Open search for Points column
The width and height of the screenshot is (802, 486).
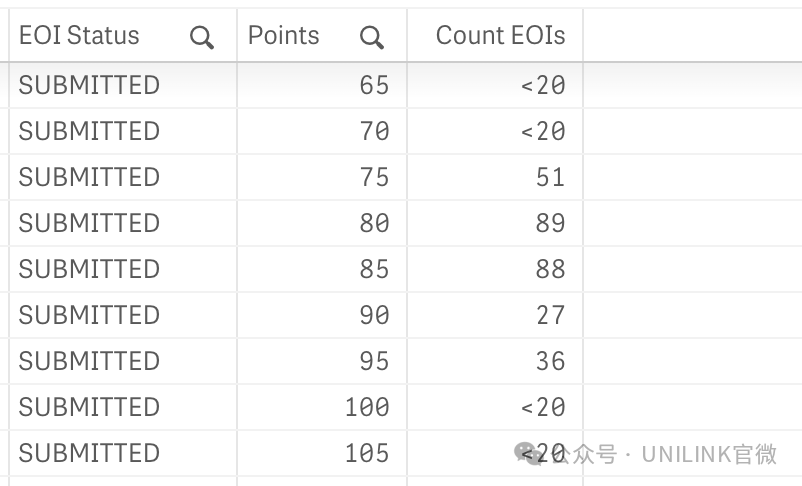point(371,38)
